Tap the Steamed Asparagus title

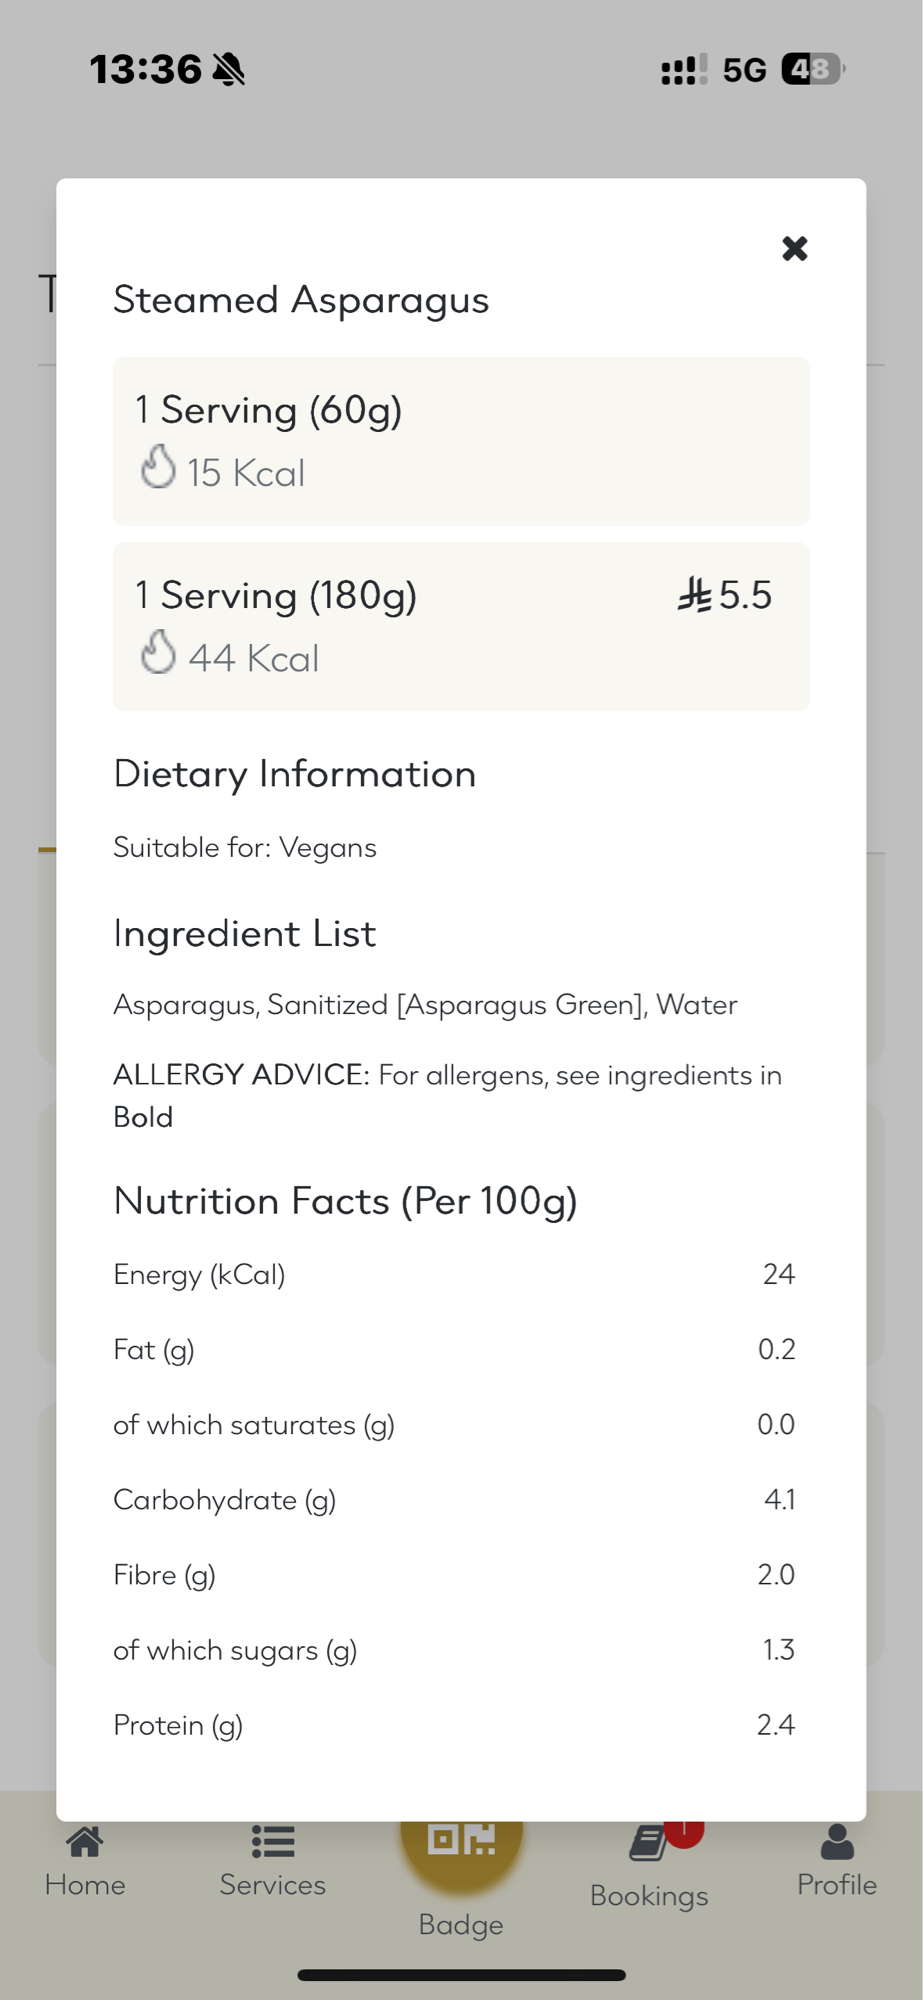(301, 300)
